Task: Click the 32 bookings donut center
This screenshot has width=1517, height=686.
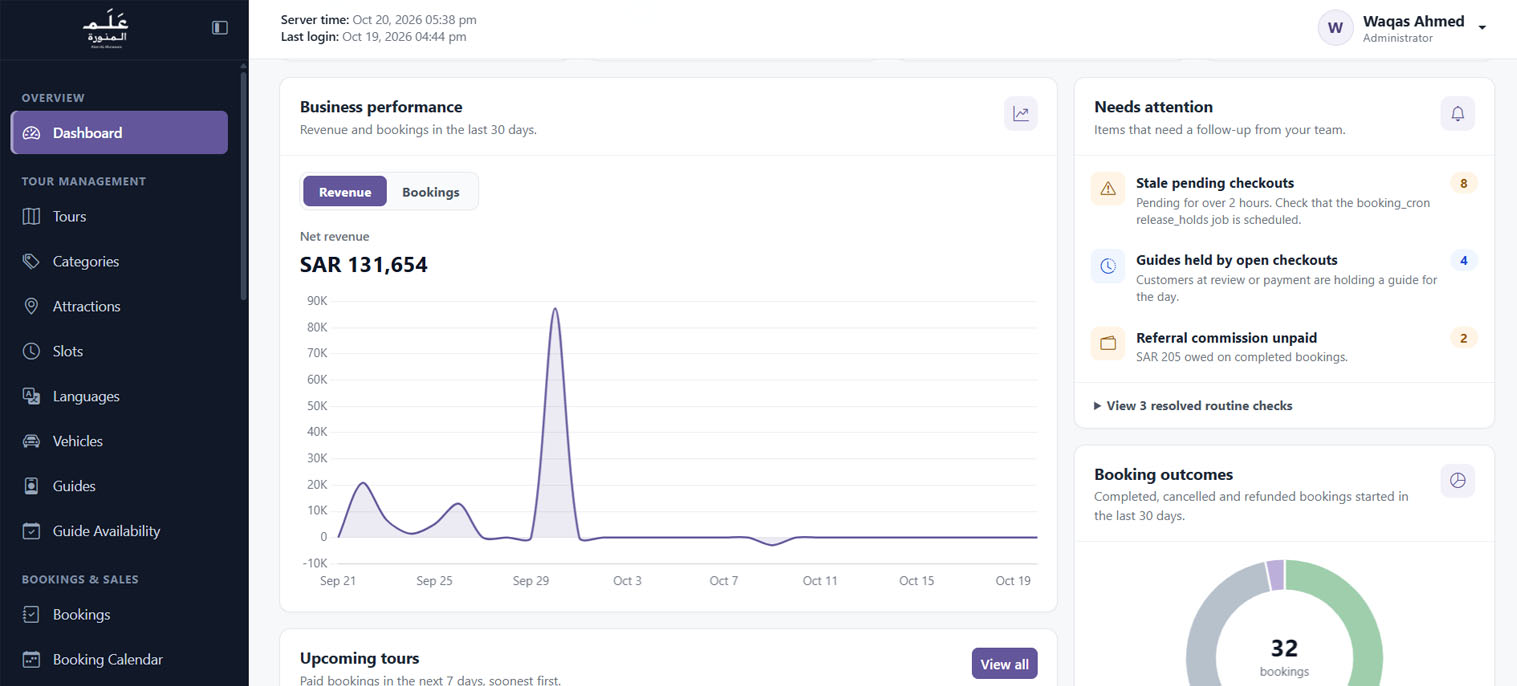Action: [1284, 656]
